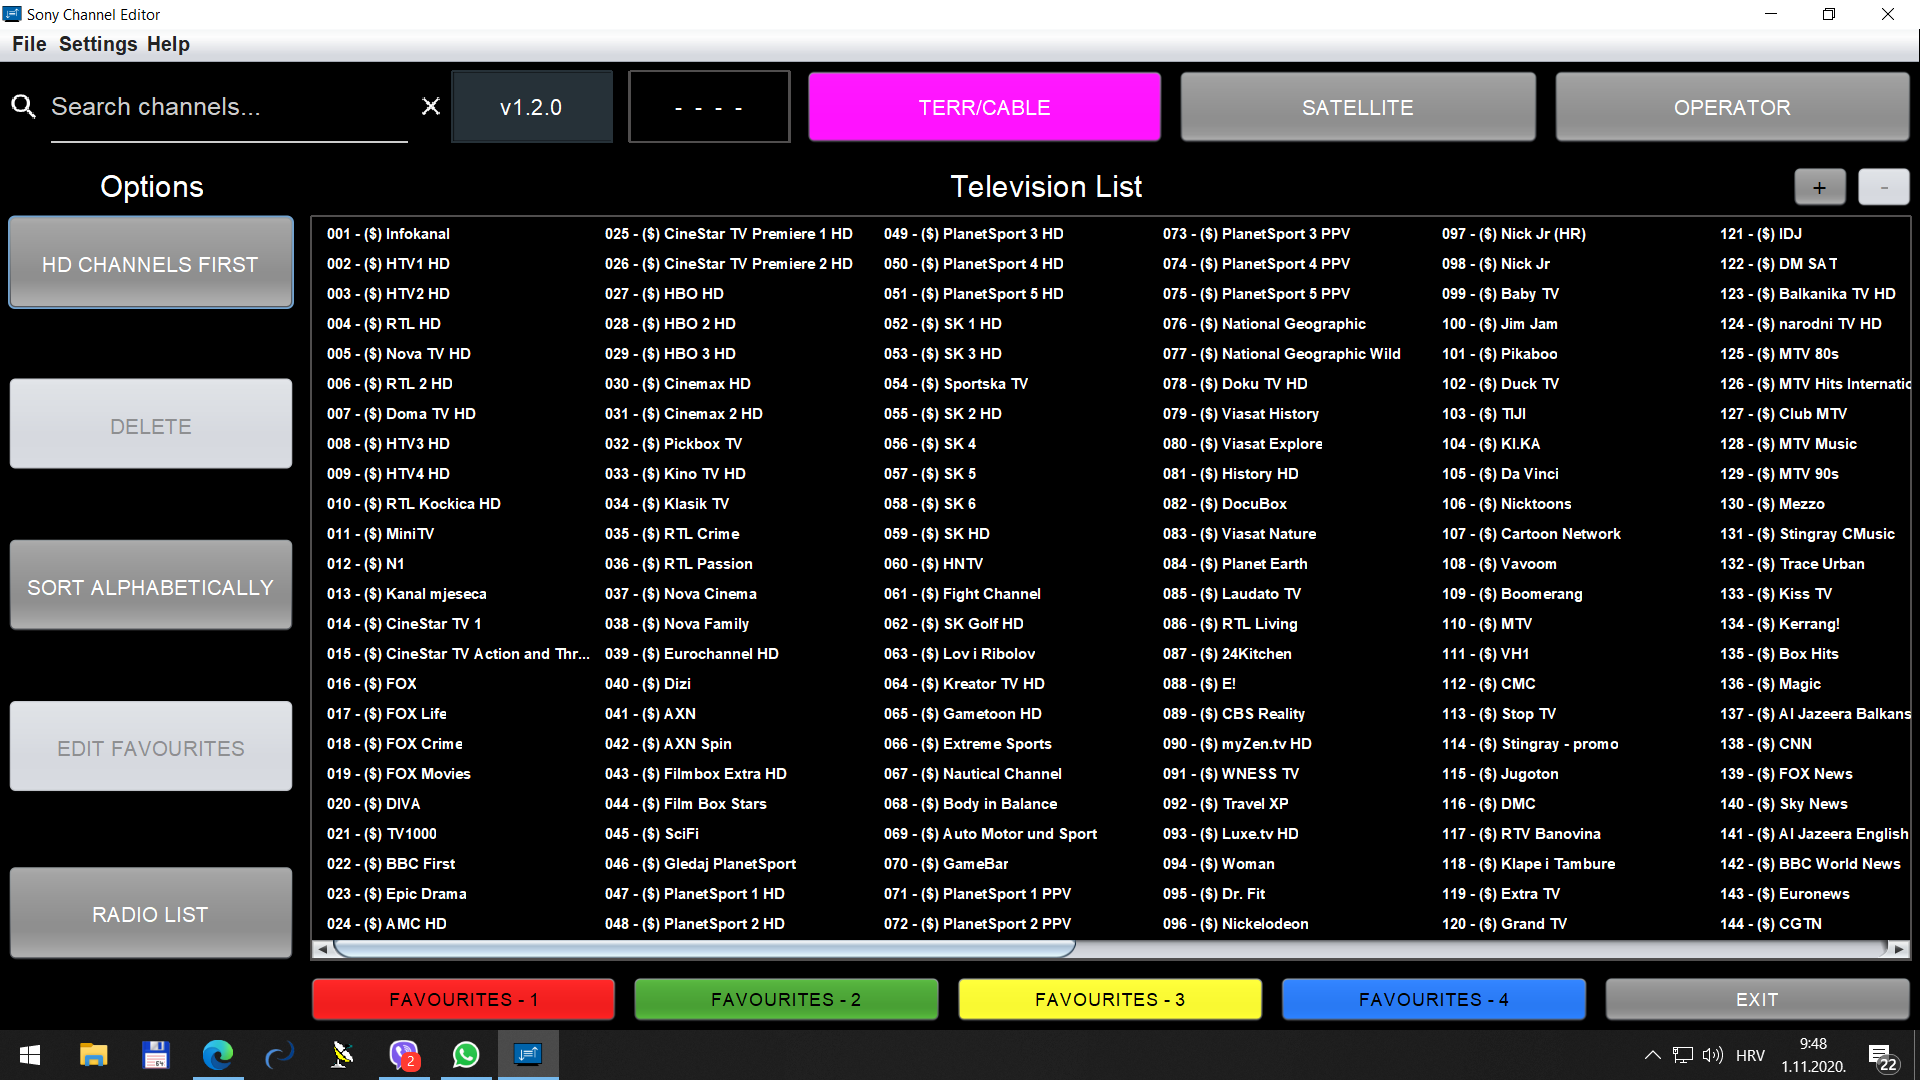
Task: Switch to TERR/CABLE mode
Action: [984, 106]
